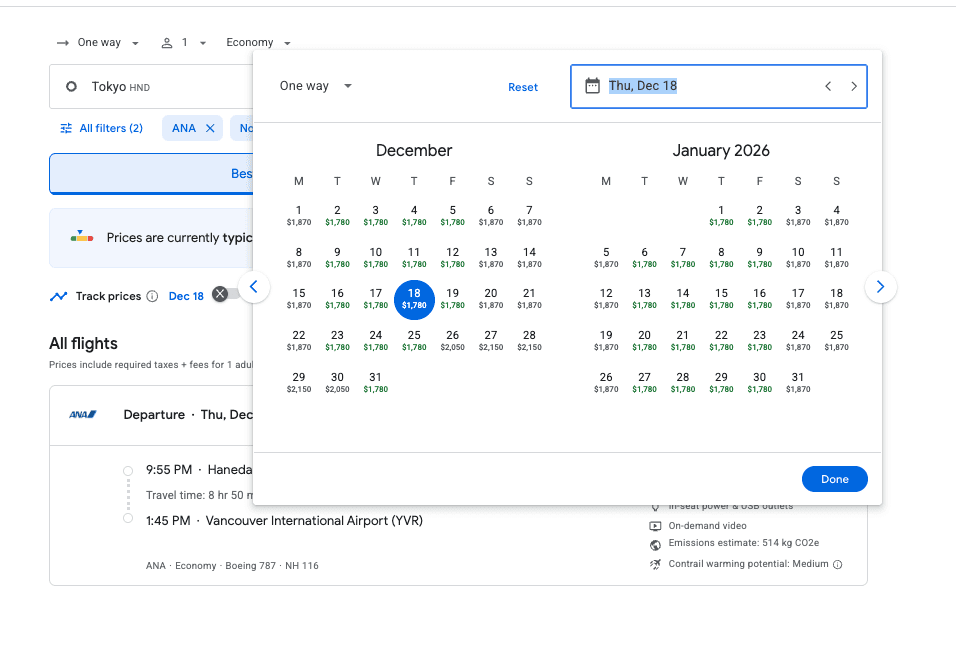Click contrail warming potential info icon
This screenshot has height=666, width=956.
tap(838, 564)
